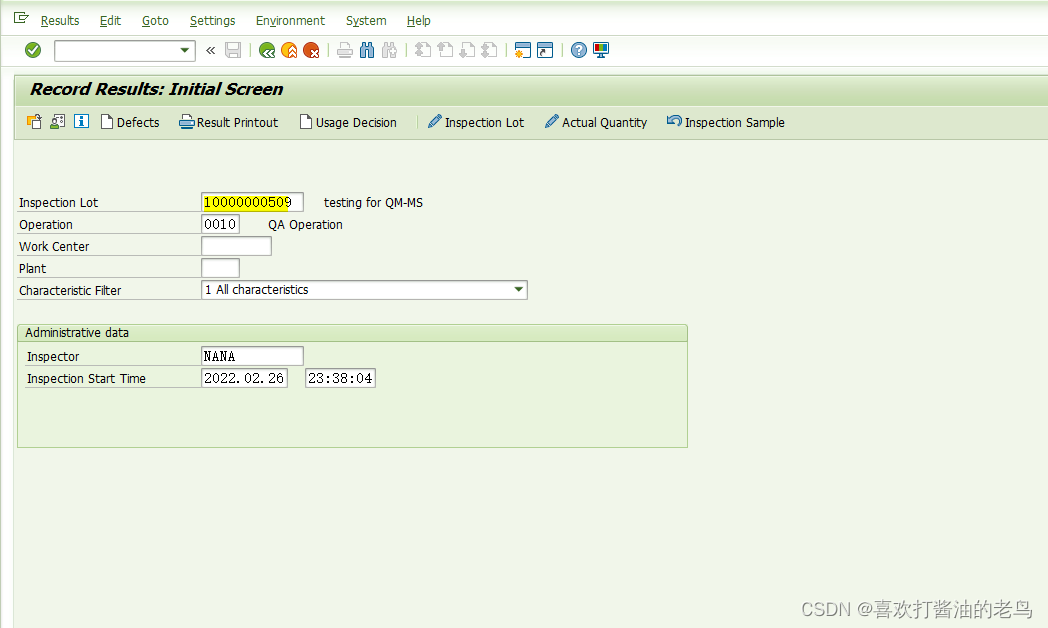The height and width of the screenshot is (628, 1048).
Task: Click the First Page icon
Action: click(x=422, y=50)
